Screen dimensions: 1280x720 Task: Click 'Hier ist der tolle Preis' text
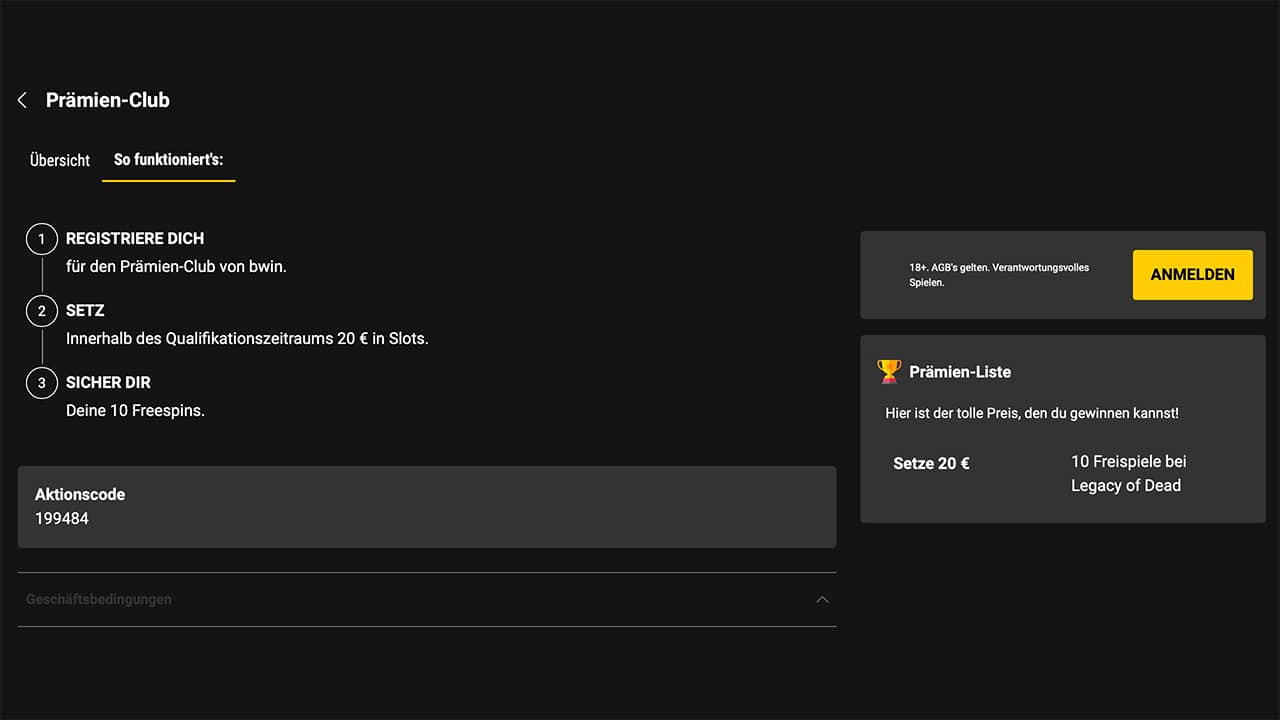point(1032,413)
